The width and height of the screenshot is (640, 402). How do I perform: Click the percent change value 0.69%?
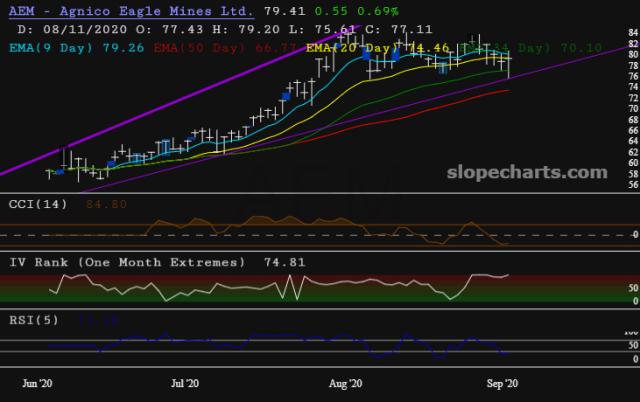tap(378, 11)
